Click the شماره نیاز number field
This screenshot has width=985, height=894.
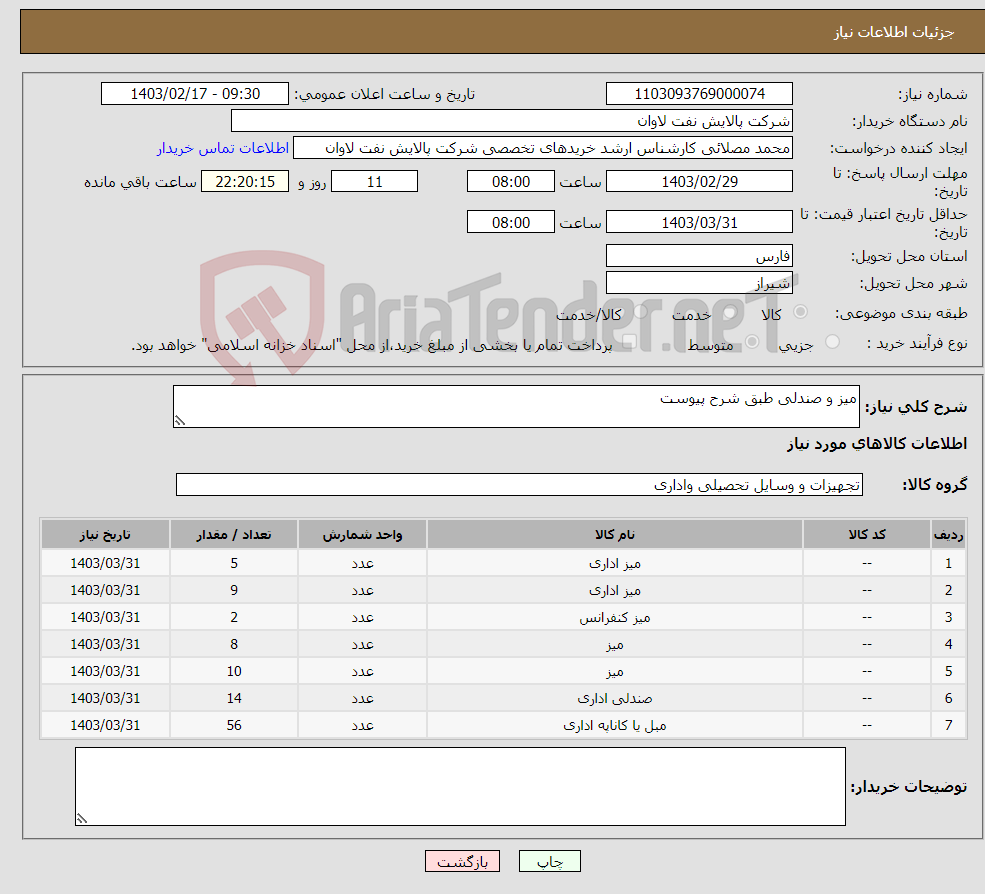[699, 94]
